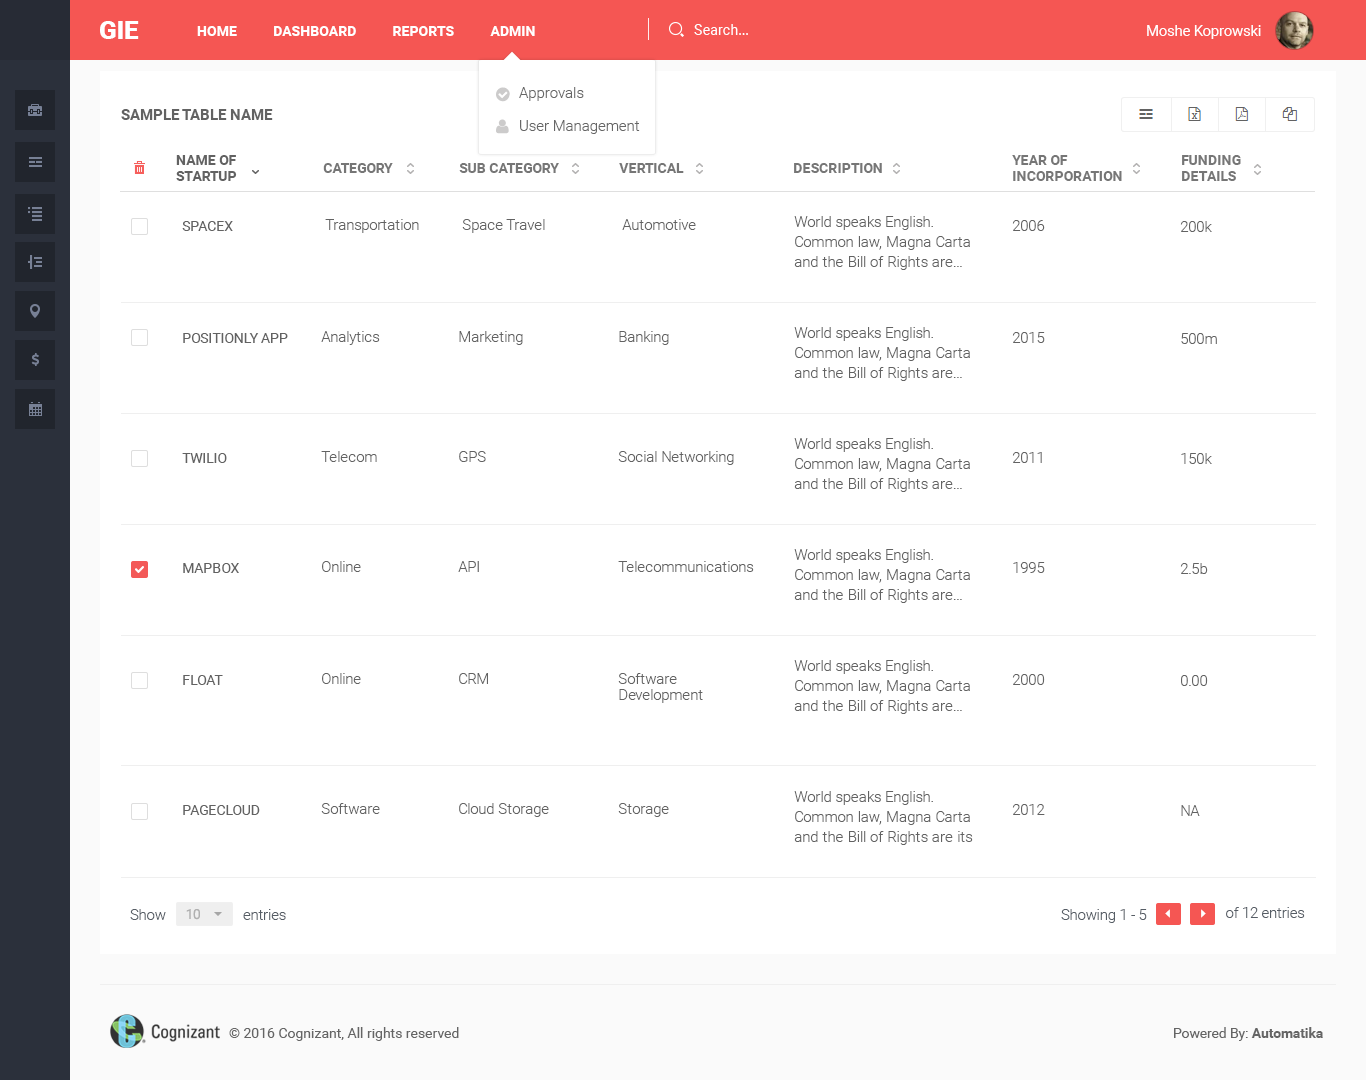Click the Cloud Storage sub category cell

tap(503, 809)
